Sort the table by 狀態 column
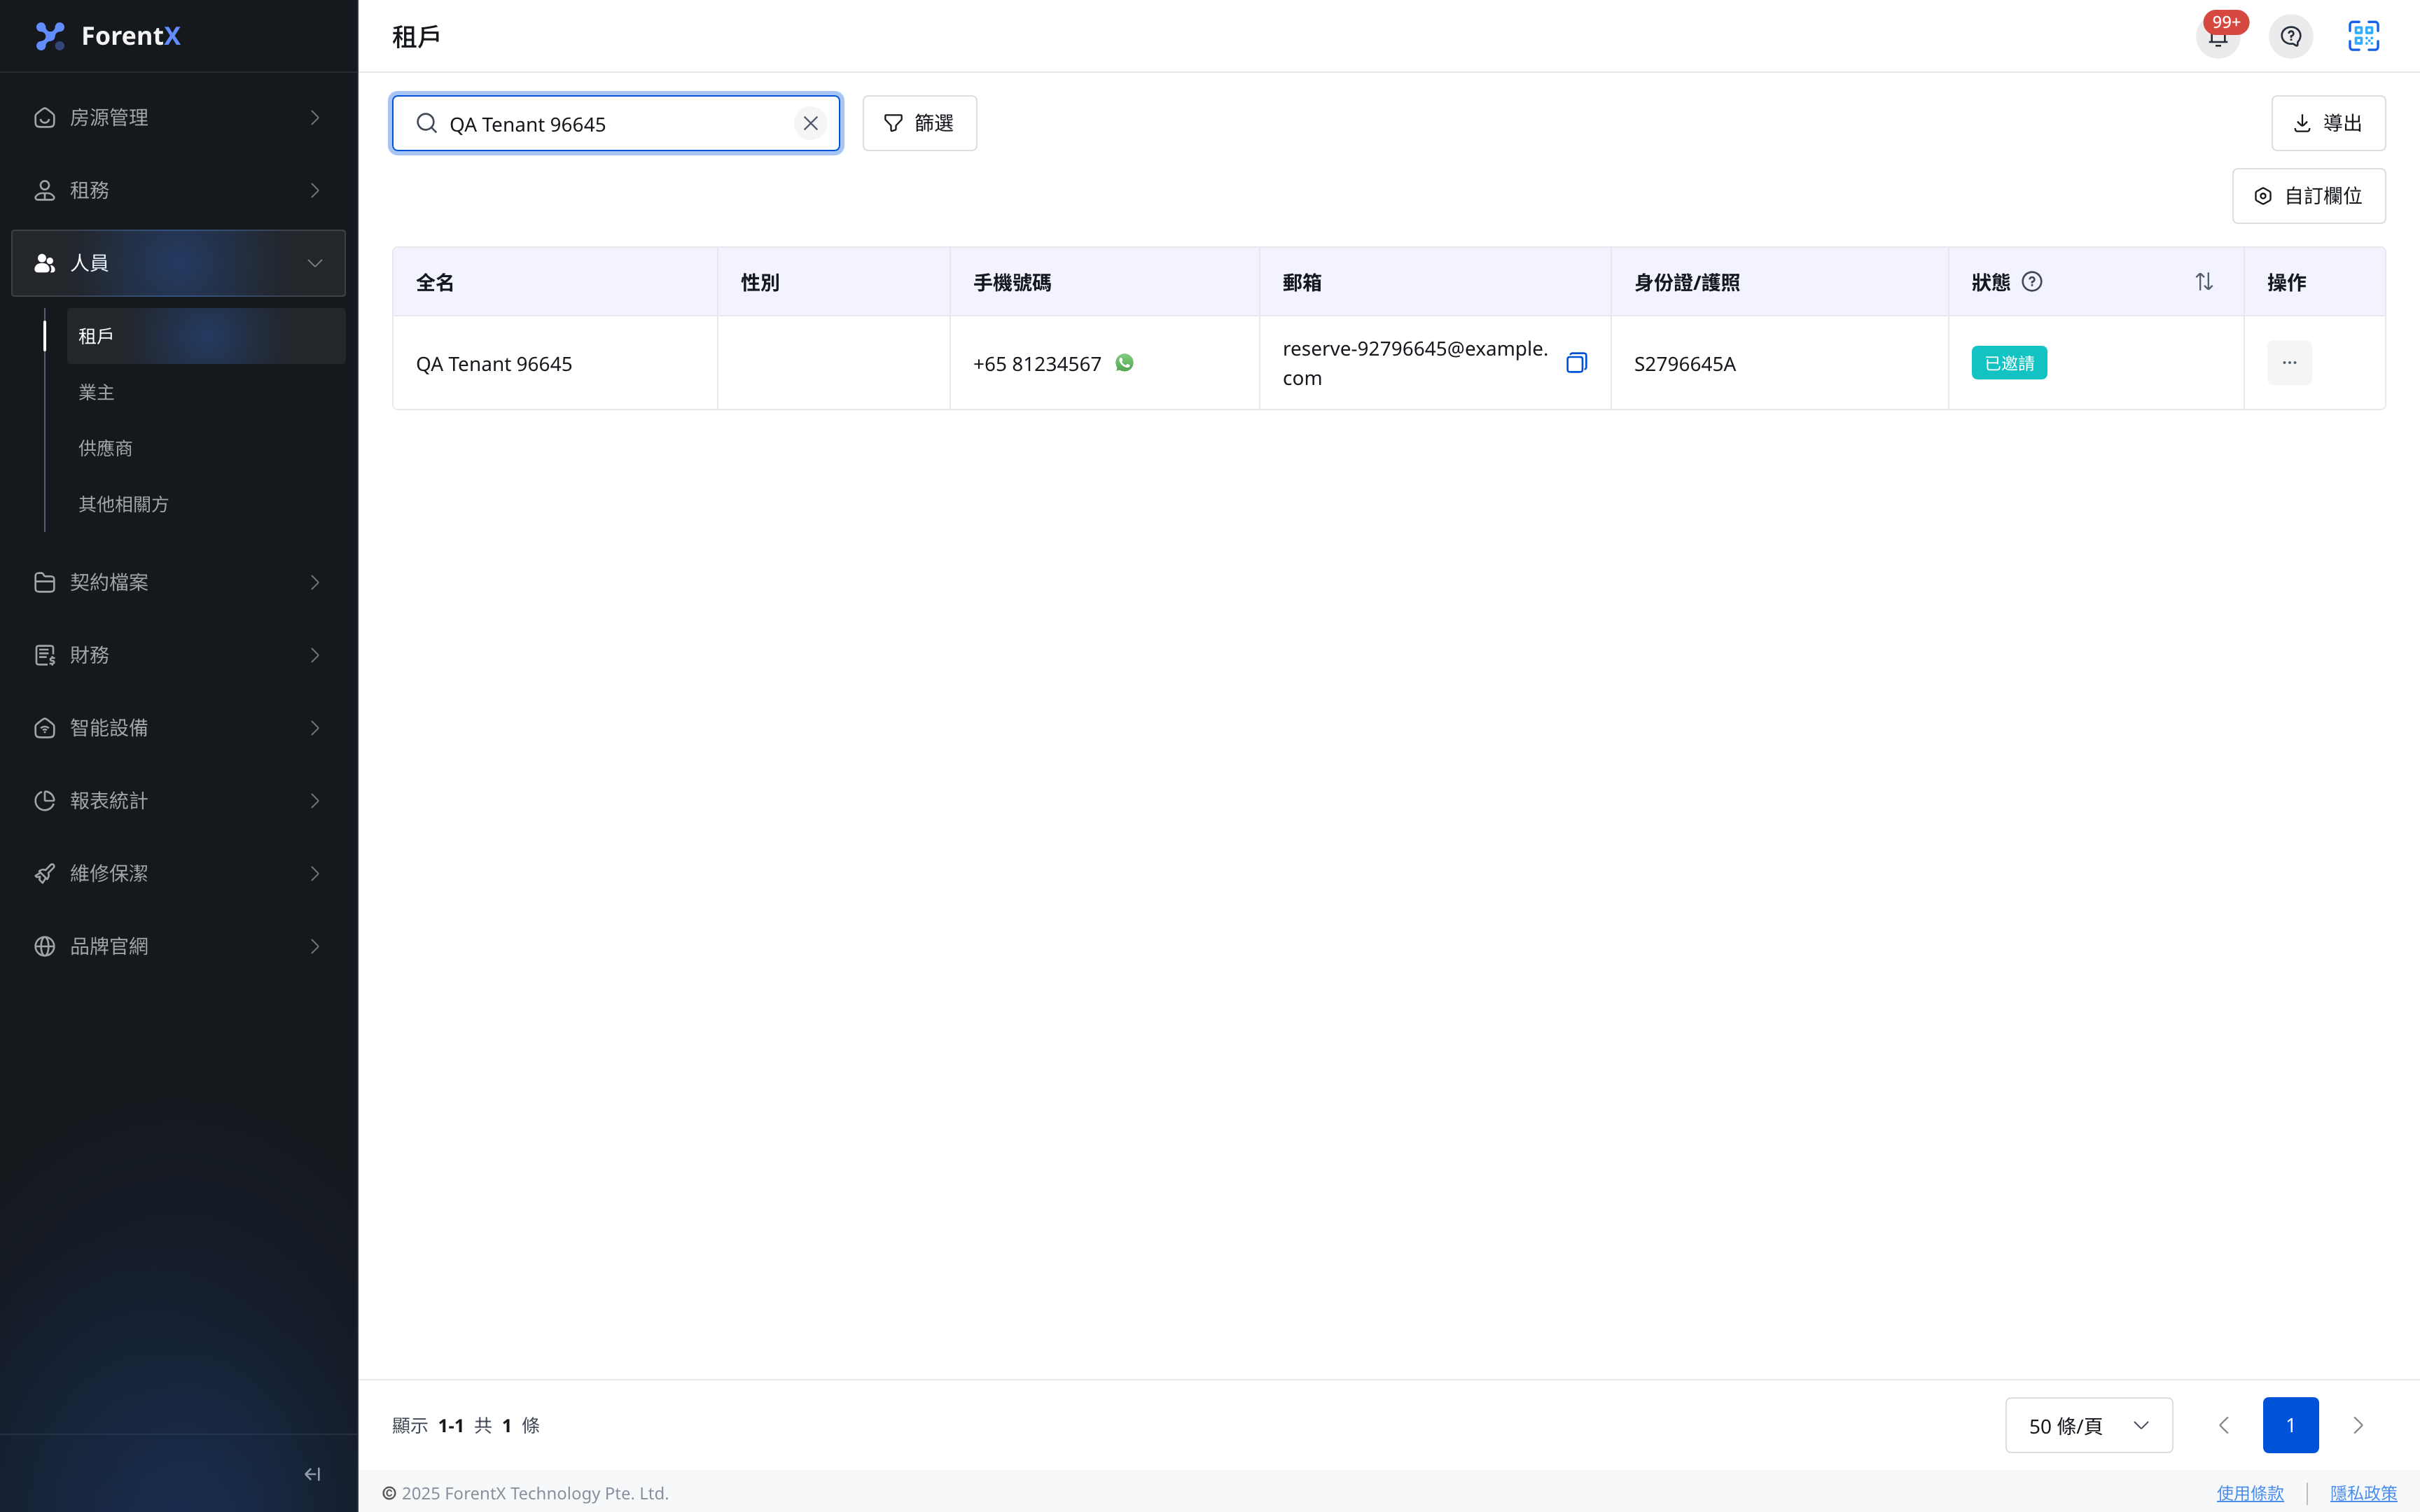 click(2203, 282)
